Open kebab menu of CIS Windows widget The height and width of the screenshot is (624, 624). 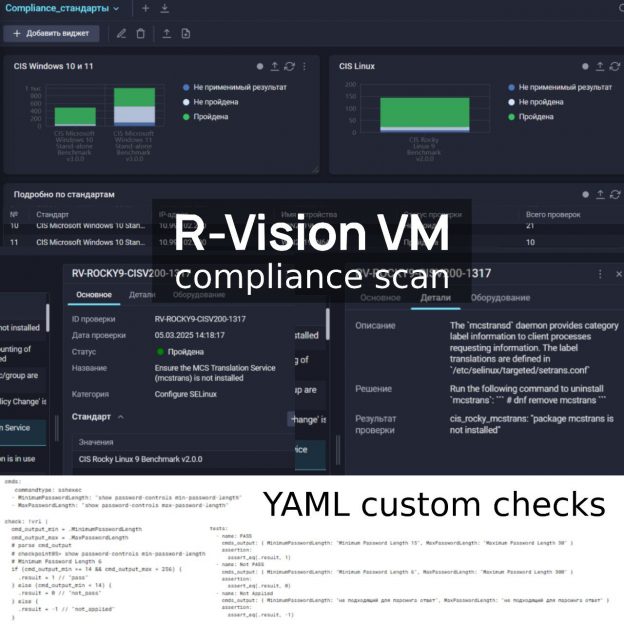pos(304,66)
